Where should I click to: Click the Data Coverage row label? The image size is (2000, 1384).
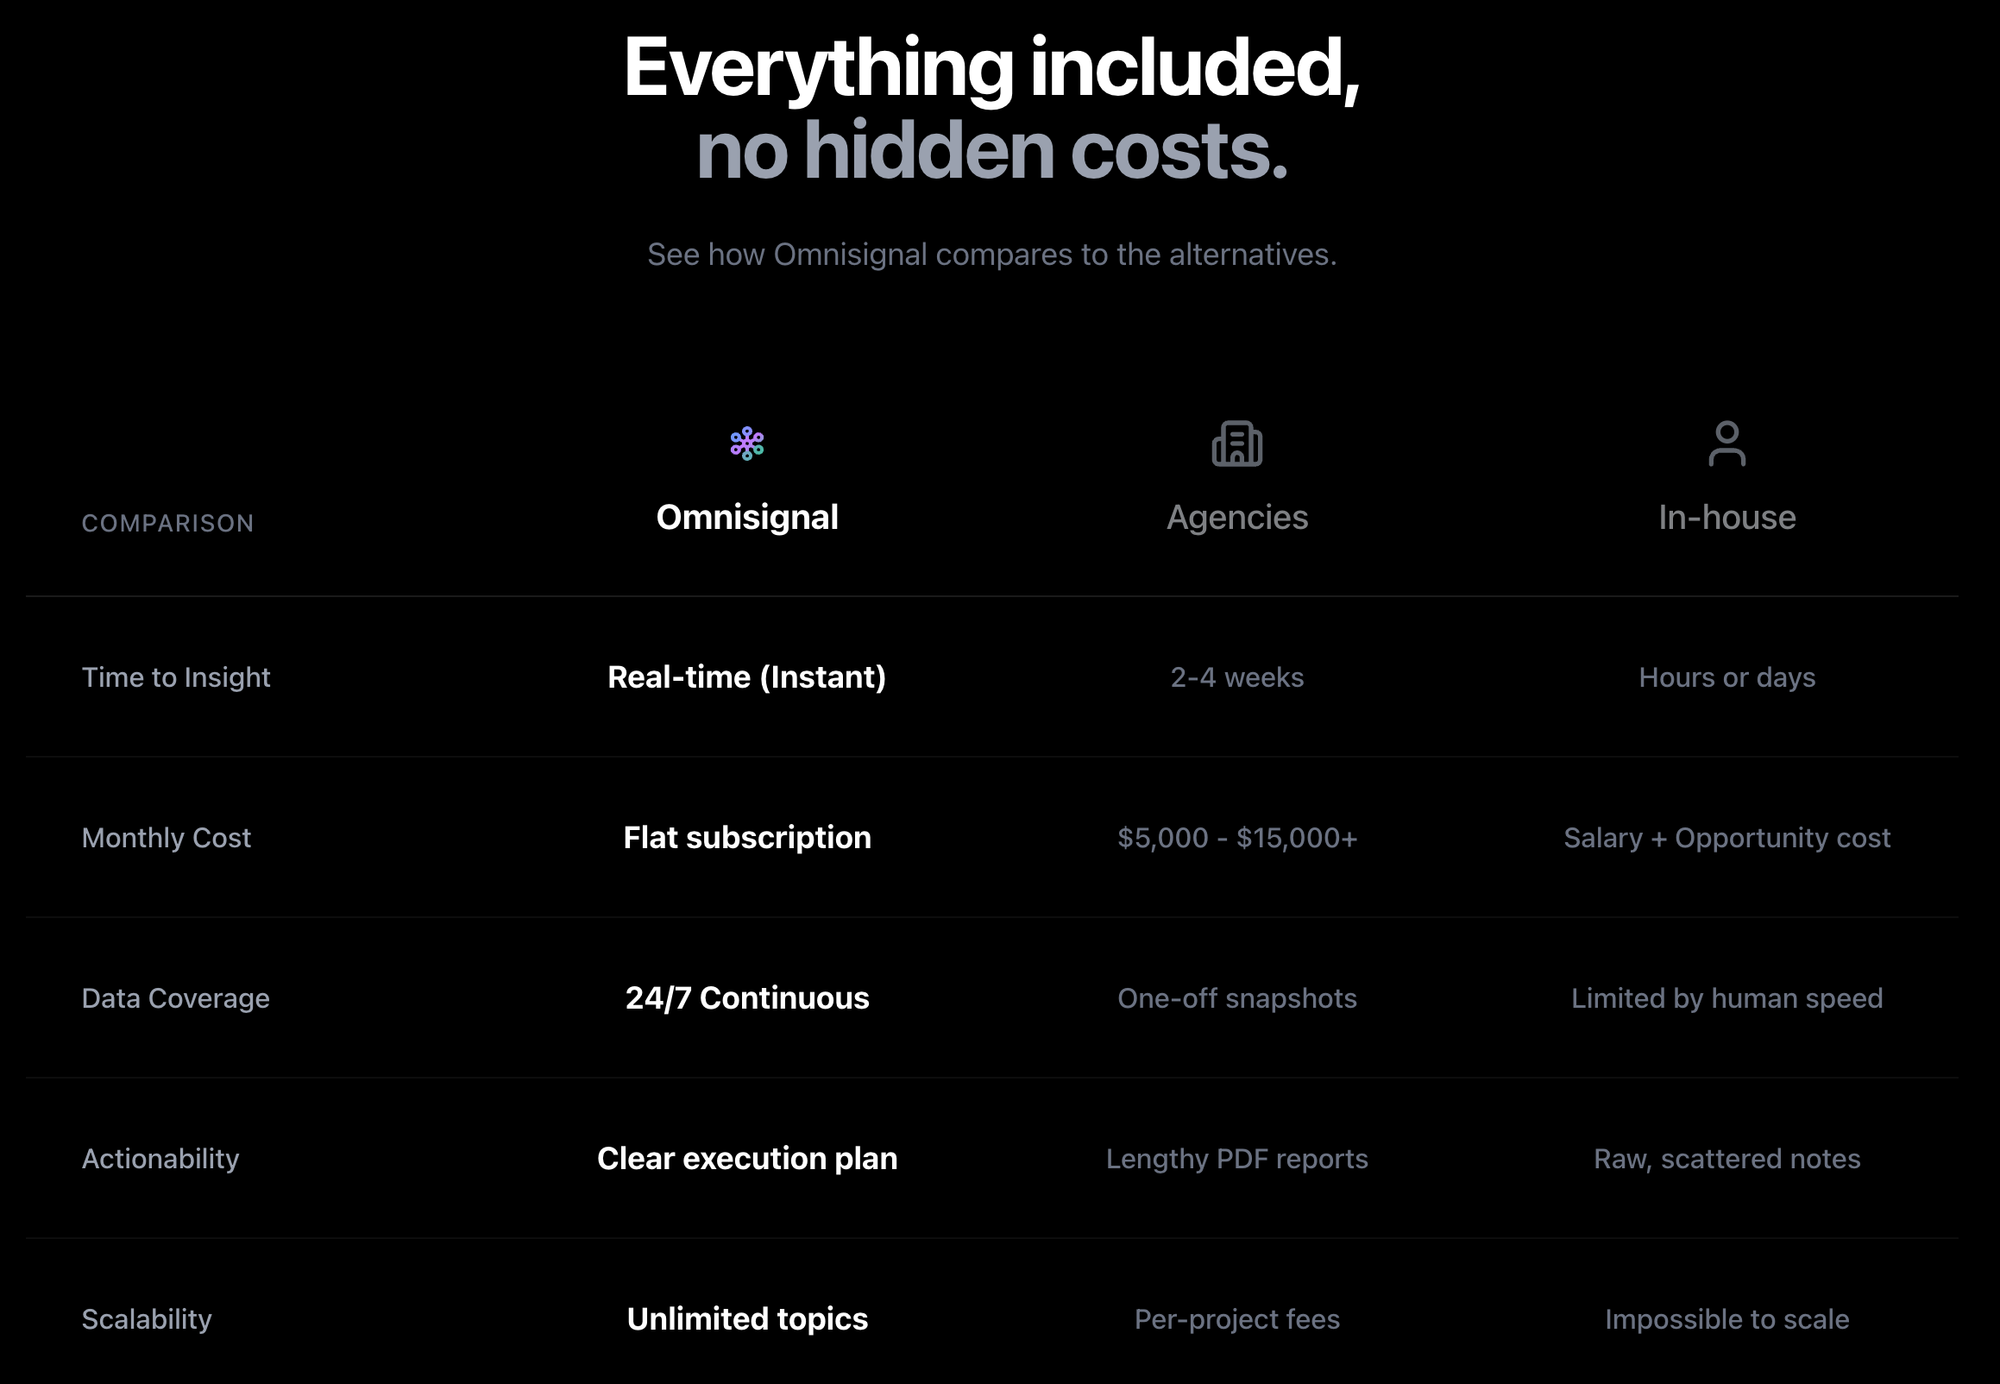pos(176,998)
